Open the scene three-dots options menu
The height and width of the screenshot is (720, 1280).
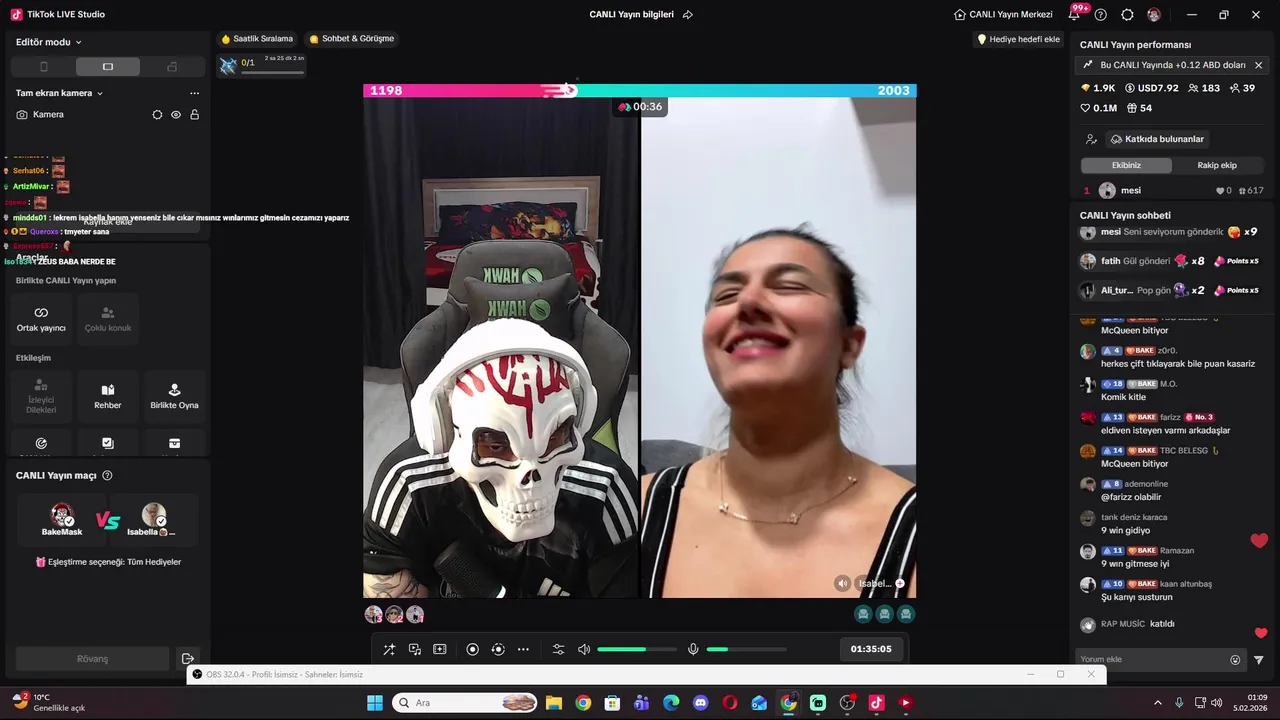pos(194,93)
